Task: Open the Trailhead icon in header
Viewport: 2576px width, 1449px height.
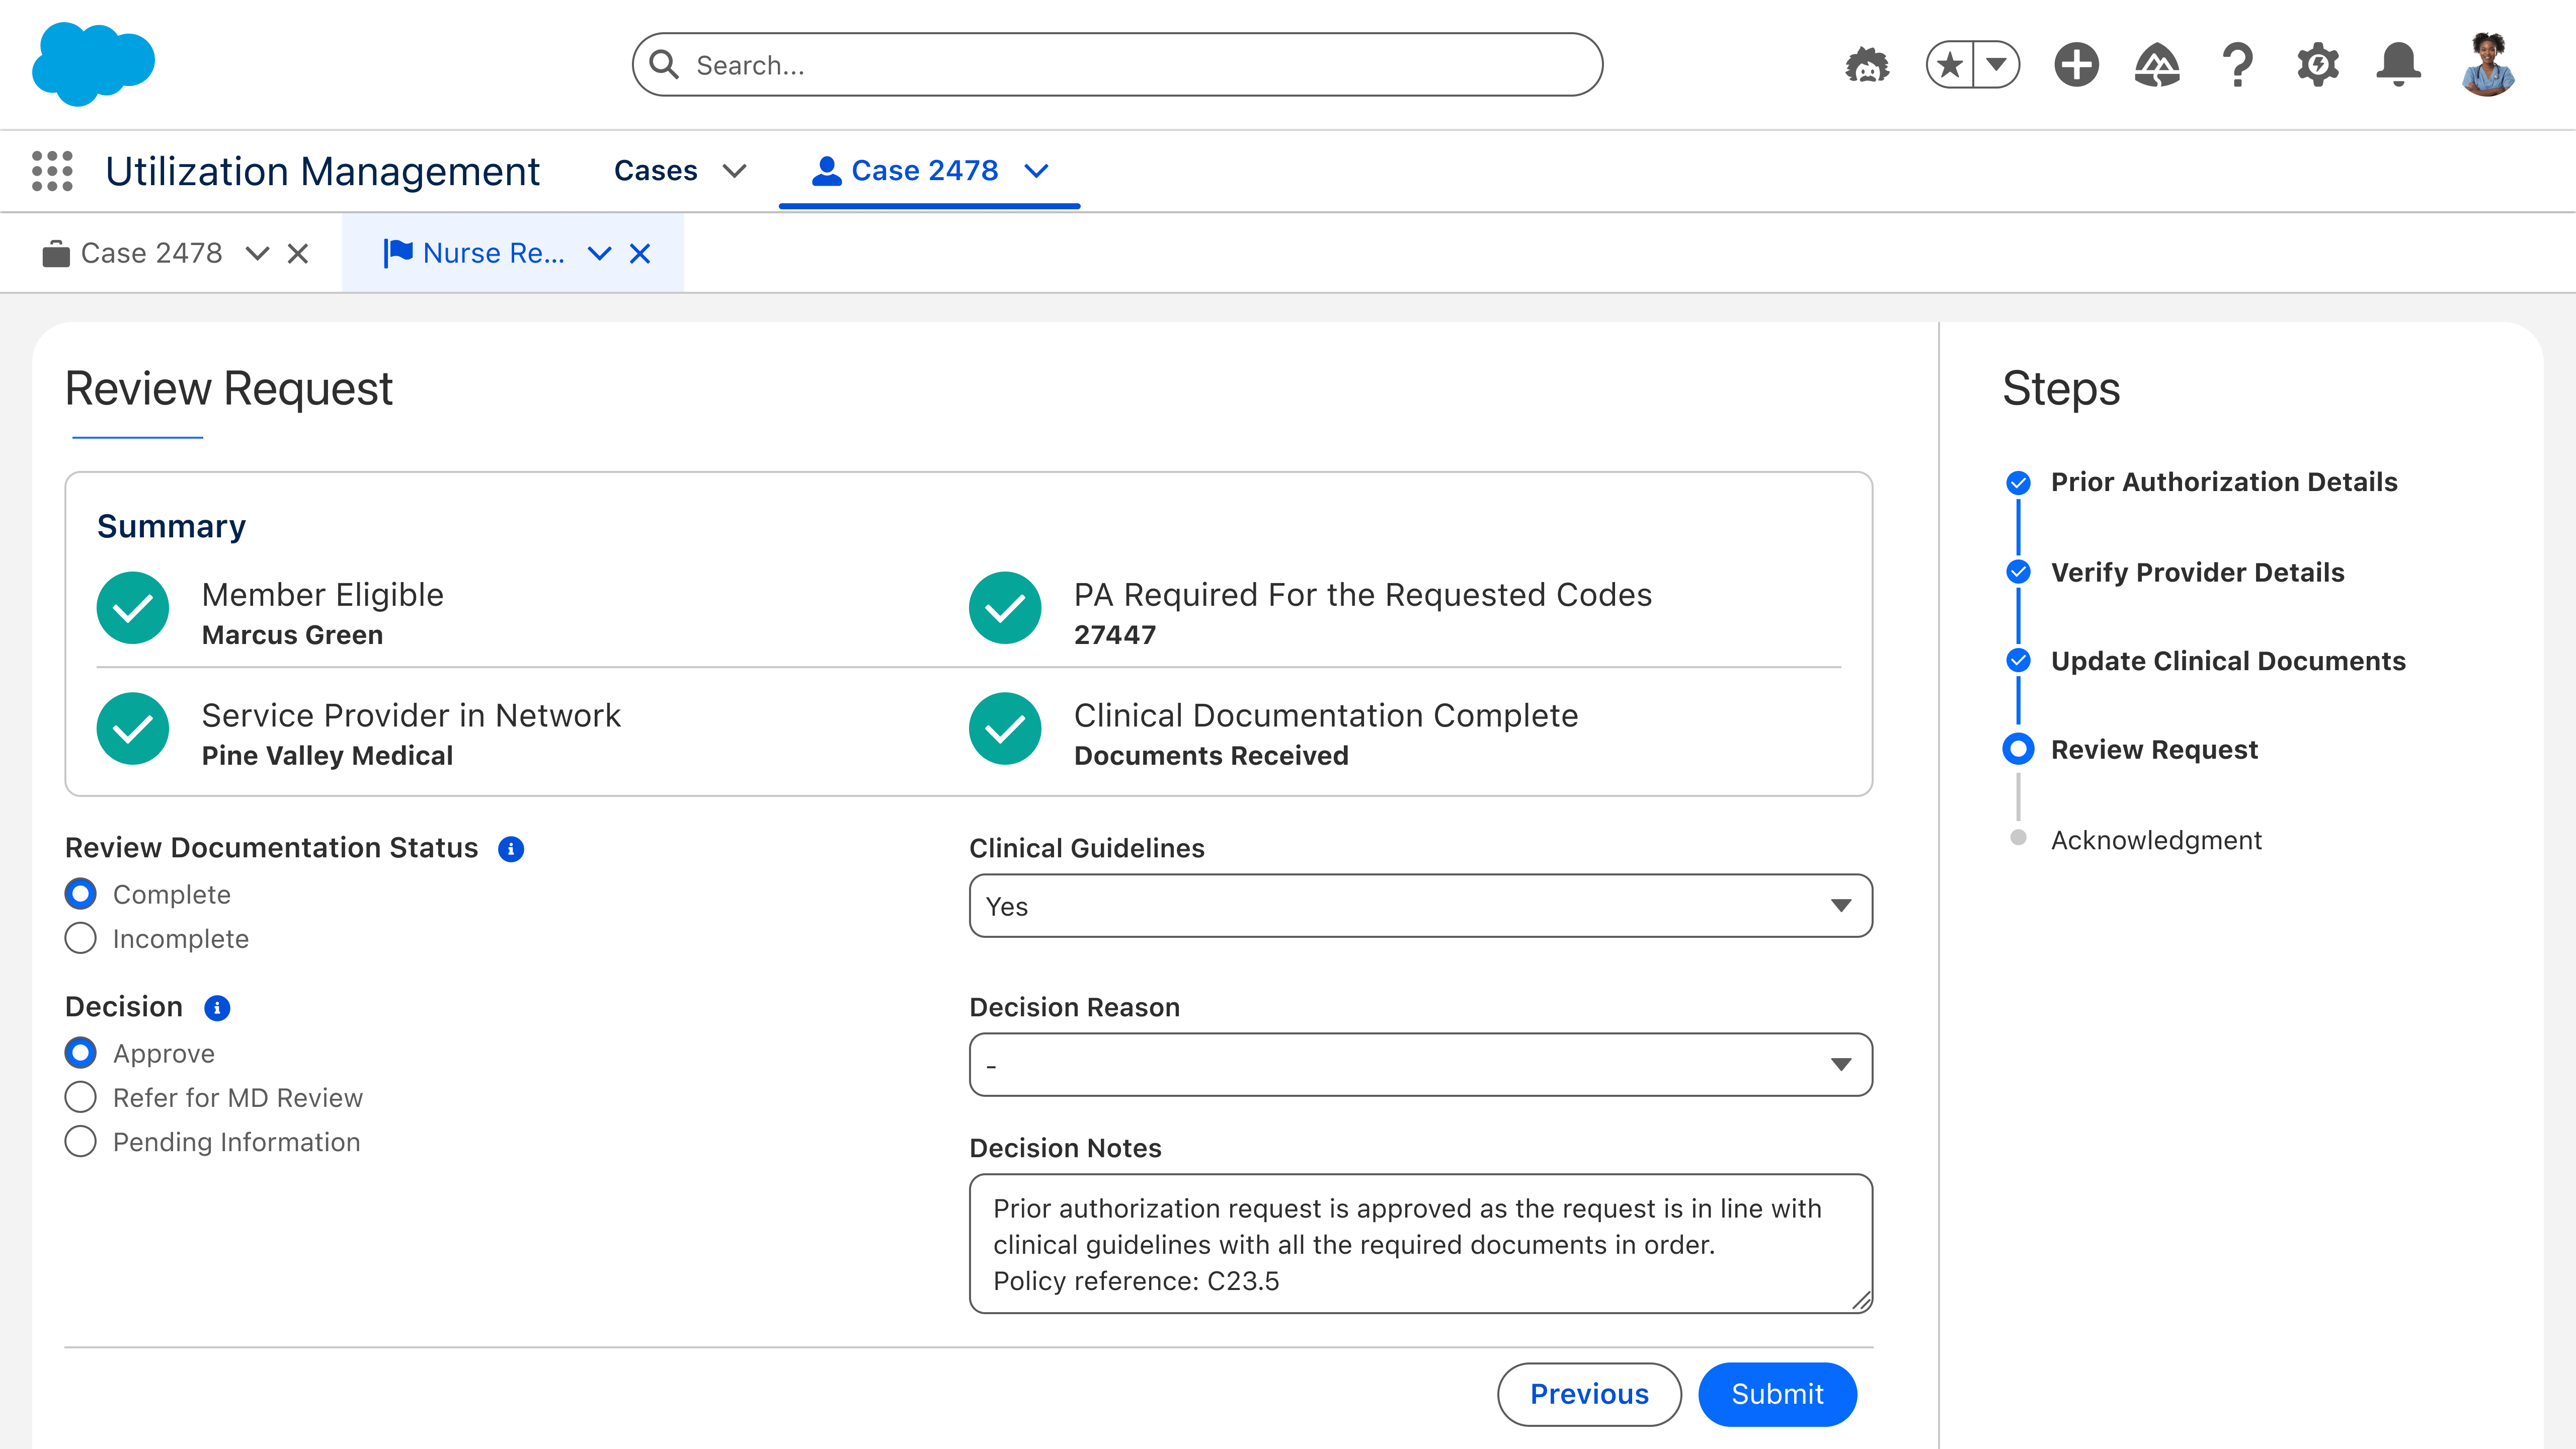Action: (2157, 66)
